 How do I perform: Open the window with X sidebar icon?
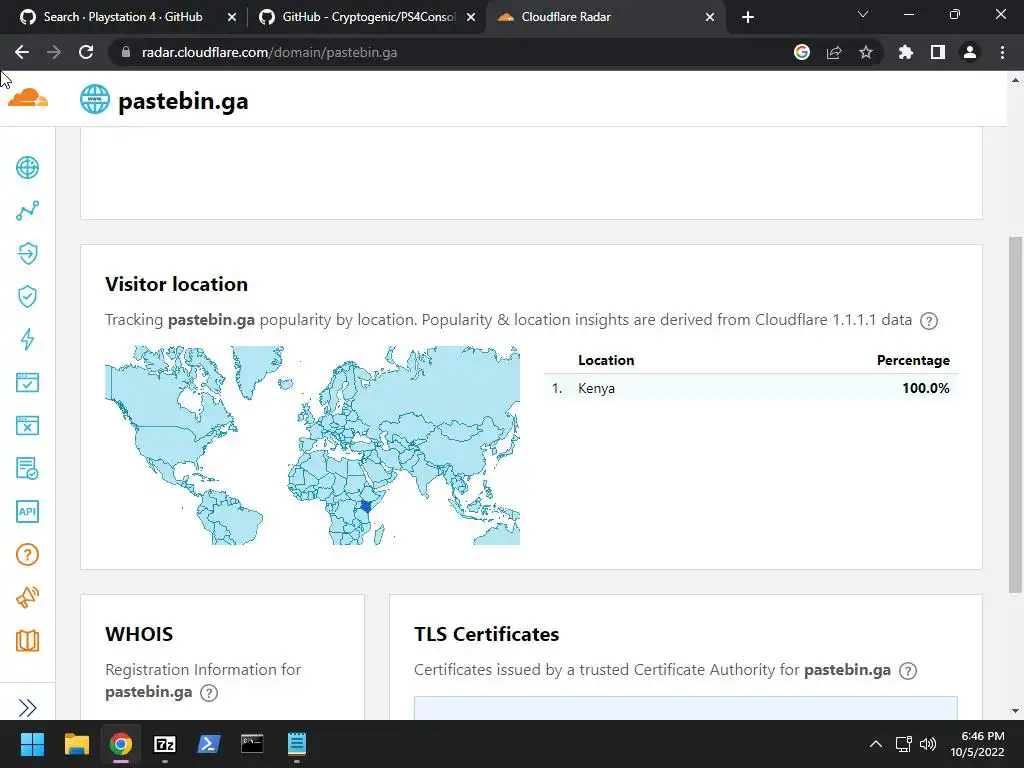[27, 426]
